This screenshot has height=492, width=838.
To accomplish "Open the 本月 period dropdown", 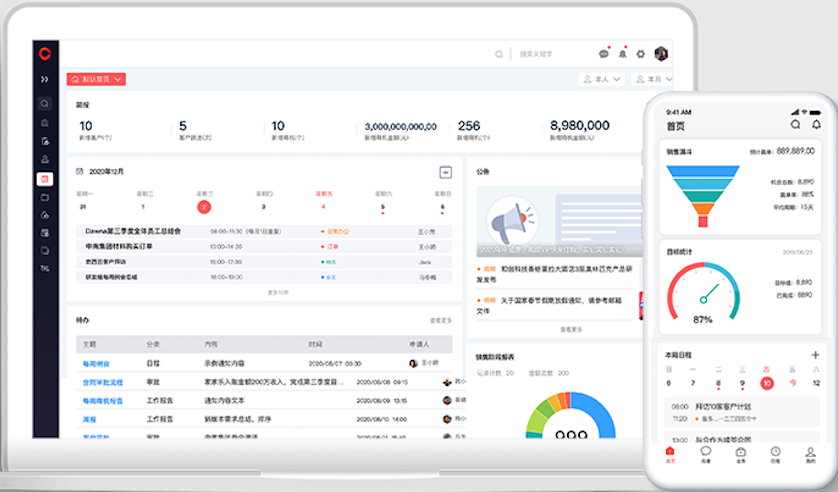I will (653, 79).
